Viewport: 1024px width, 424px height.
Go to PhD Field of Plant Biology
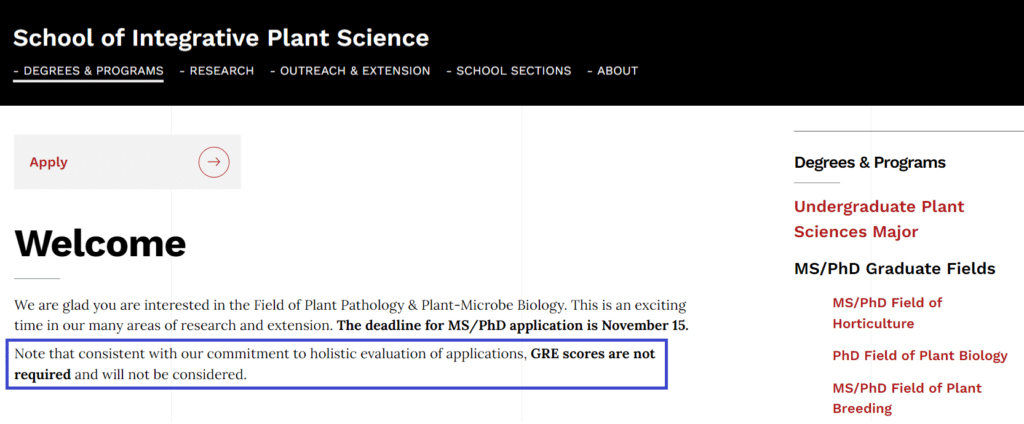click(920, 356)
